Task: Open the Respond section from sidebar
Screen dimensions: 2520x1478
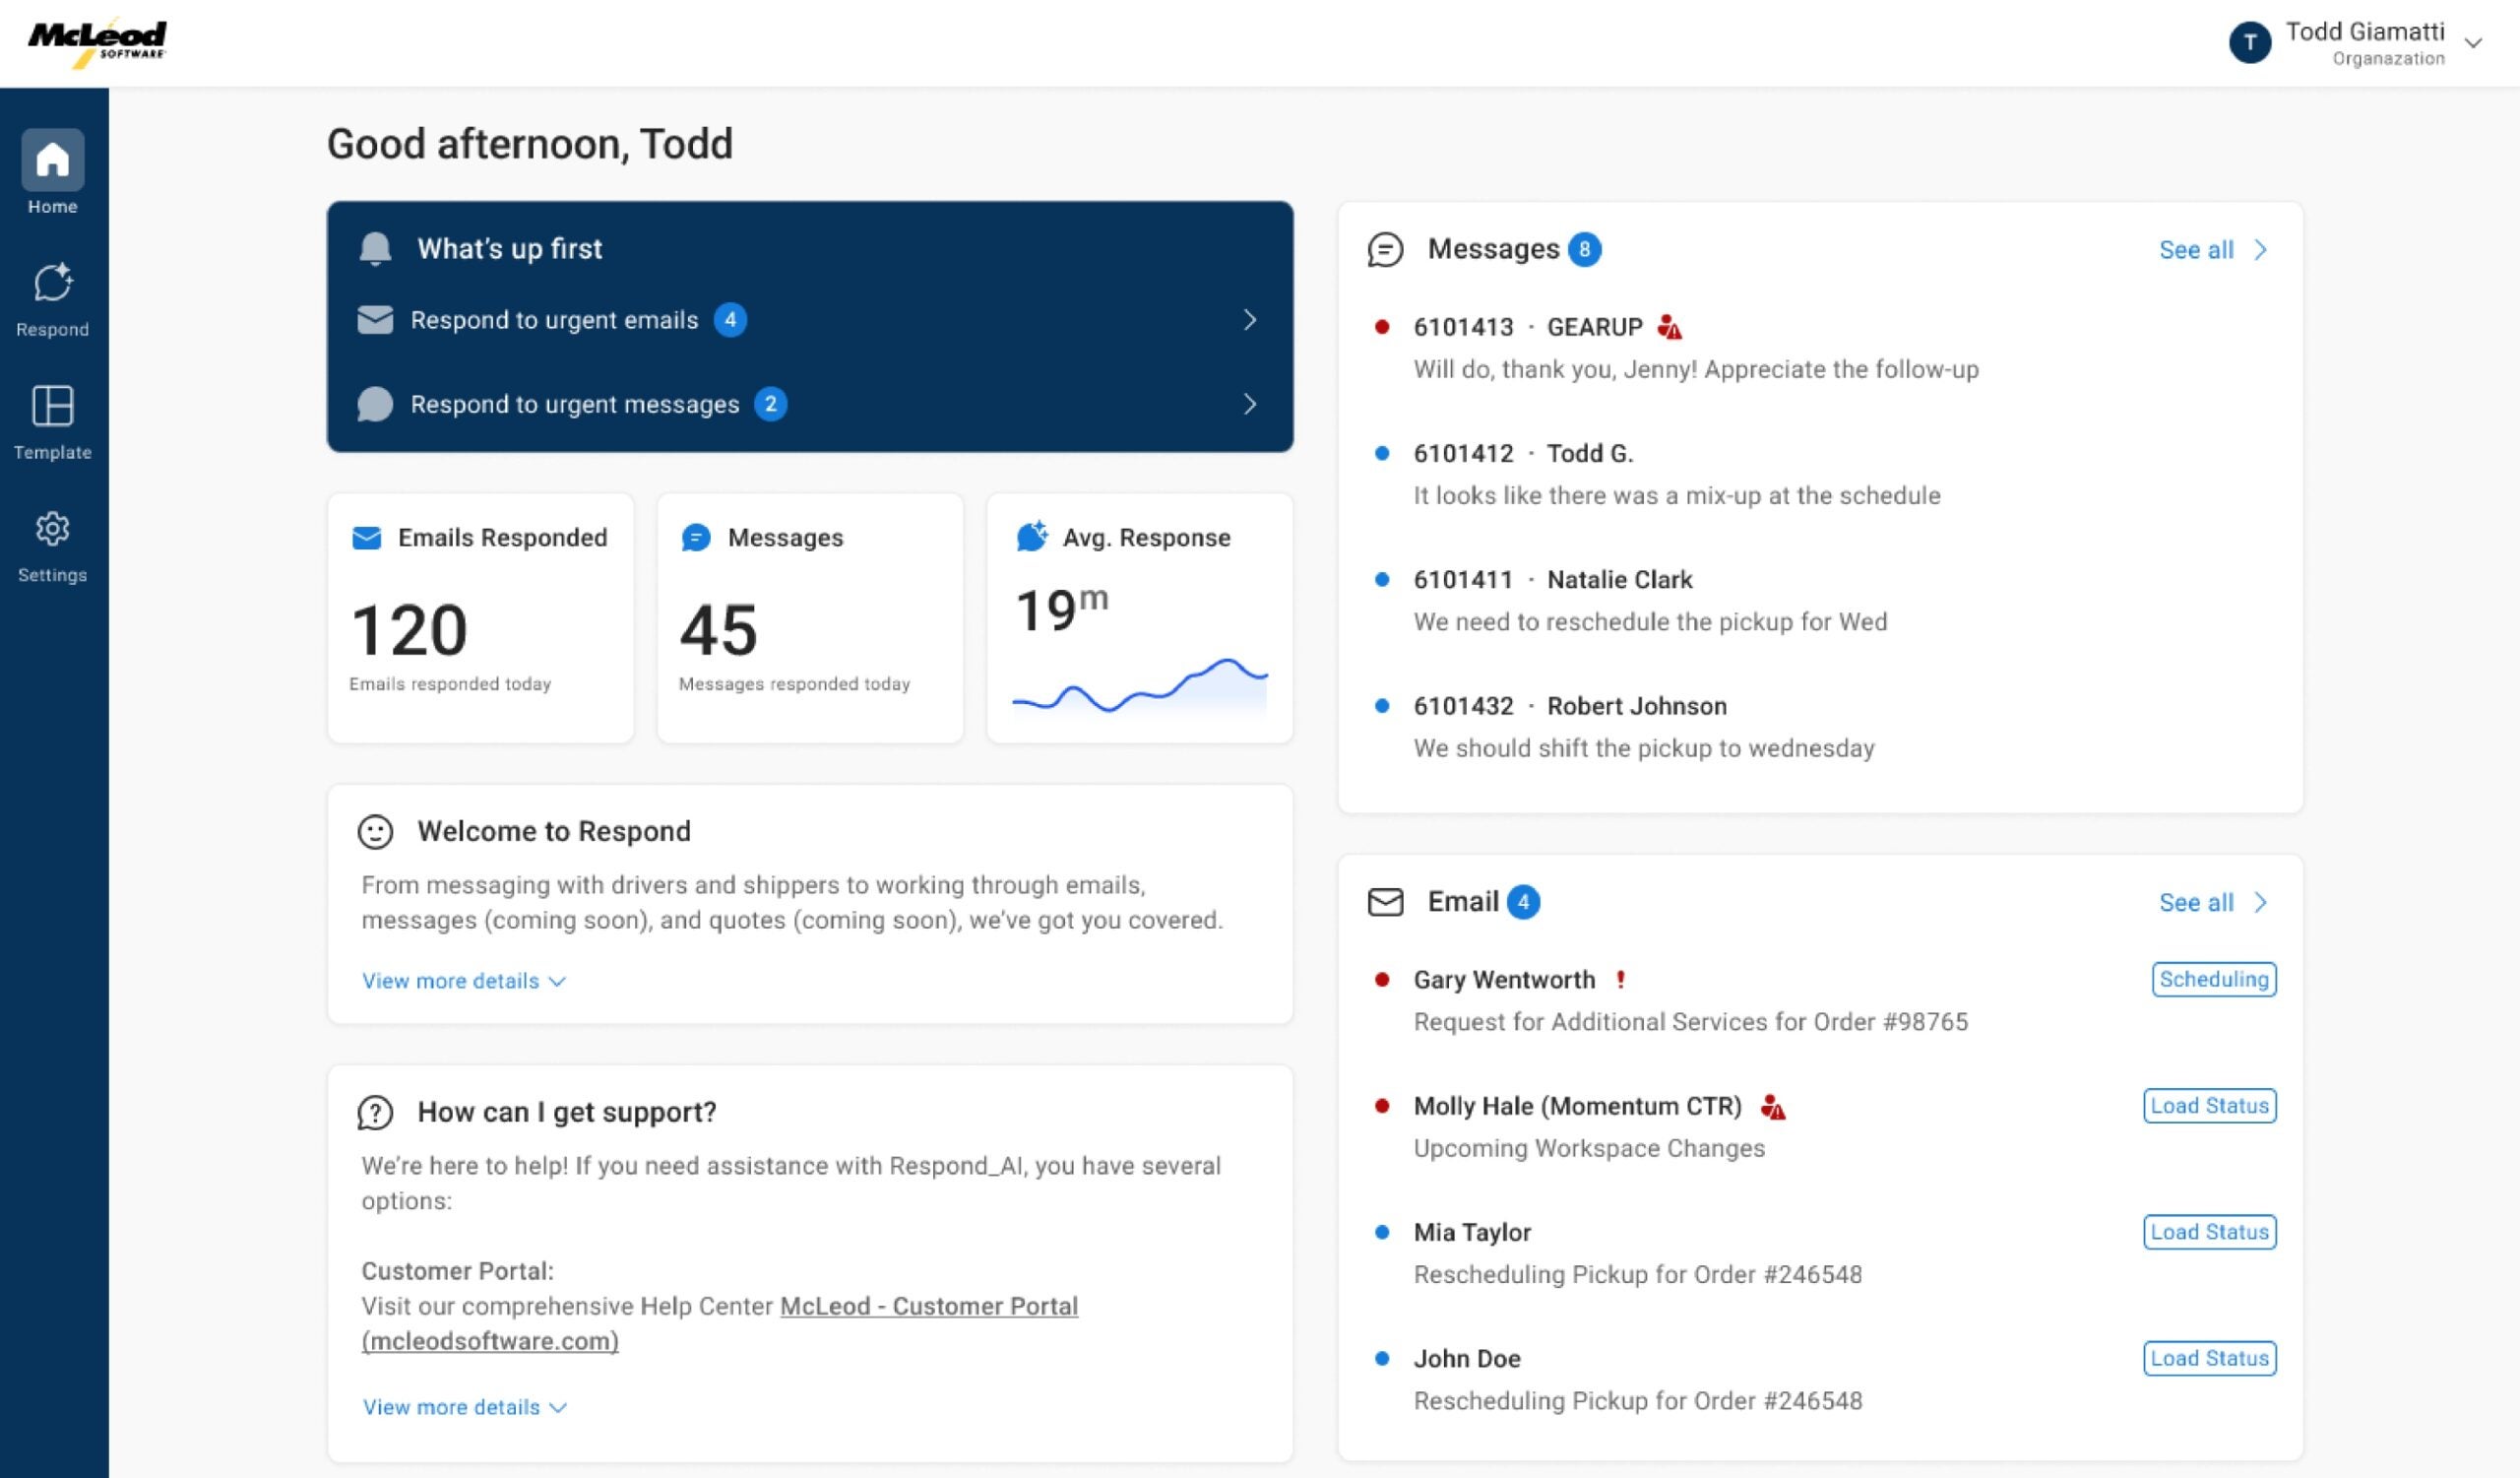Action: pos(52,285)
